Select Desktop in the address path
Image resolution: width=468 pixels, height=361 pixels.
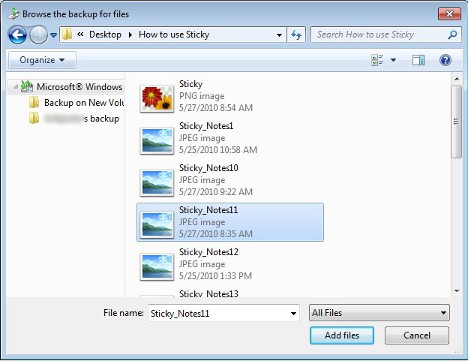(x=105, y=34)
